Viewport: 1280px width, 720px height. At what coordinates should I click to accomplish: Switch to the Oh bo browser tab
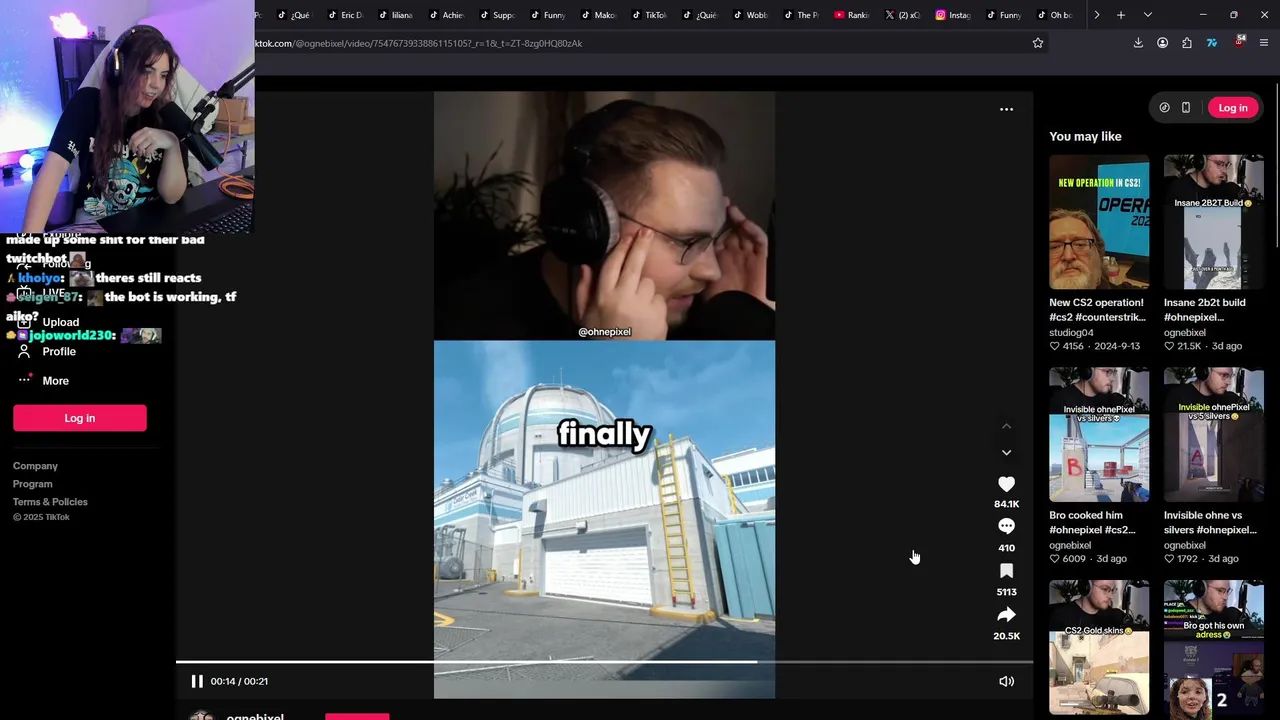pos(1055,15)
